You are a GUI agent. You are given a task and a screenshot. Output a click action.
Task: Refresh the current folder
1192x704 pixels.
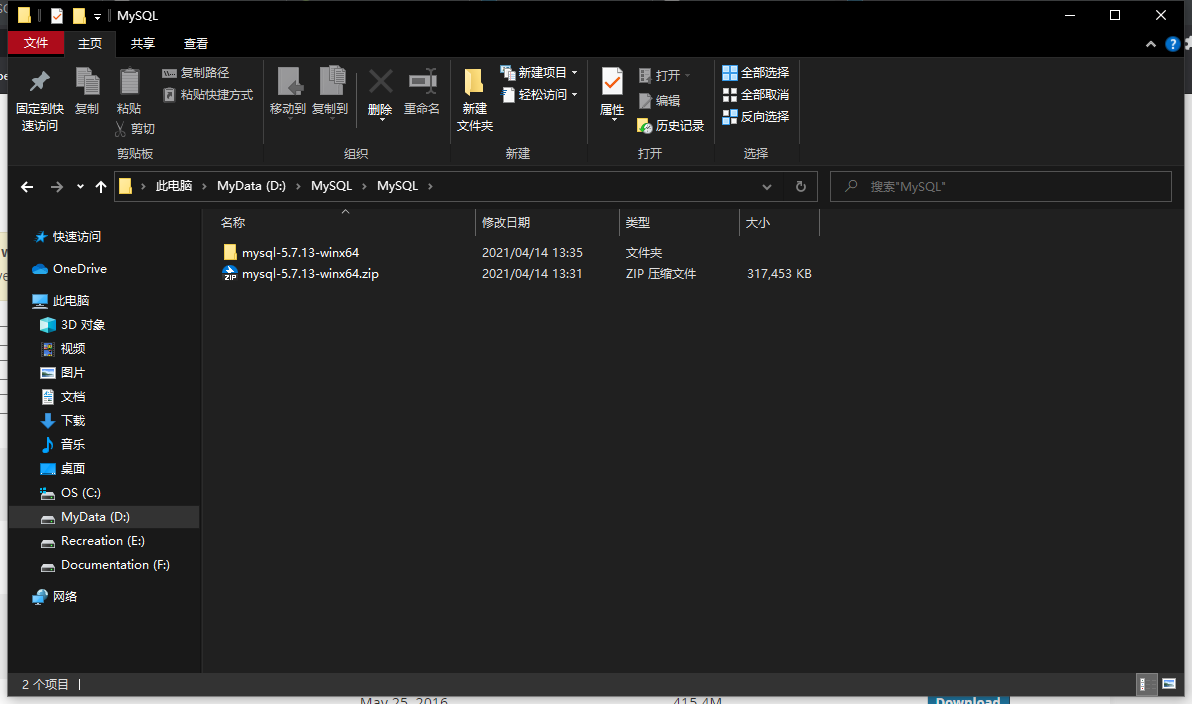800,186
